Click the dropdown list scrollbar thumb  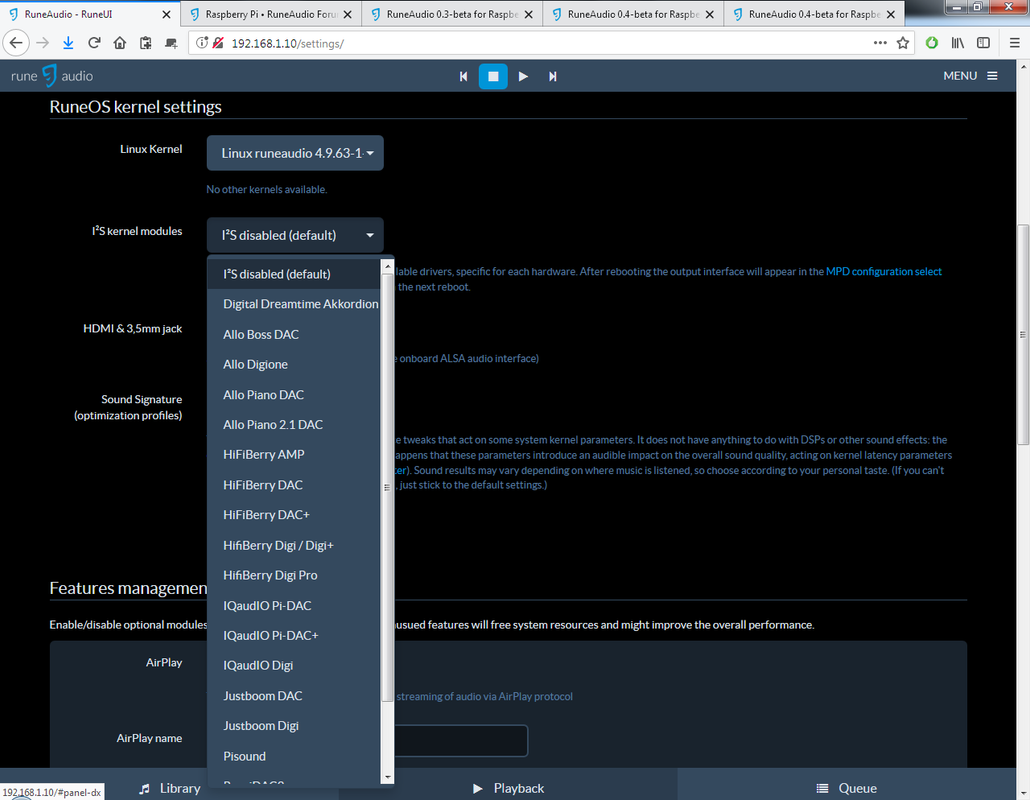(387, 487)
